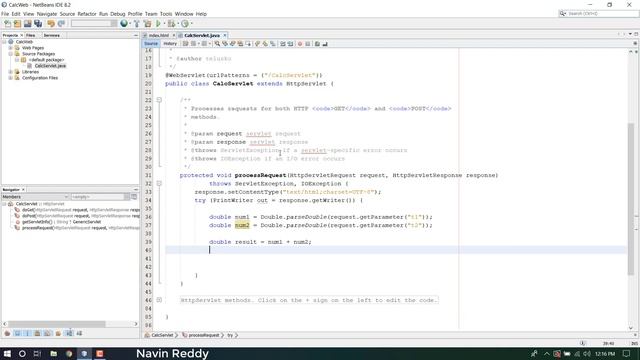The width and height of the screenshot is (640, 360).
Task: Toggle Sort by Name in Navigator
Action: point(69,333)
